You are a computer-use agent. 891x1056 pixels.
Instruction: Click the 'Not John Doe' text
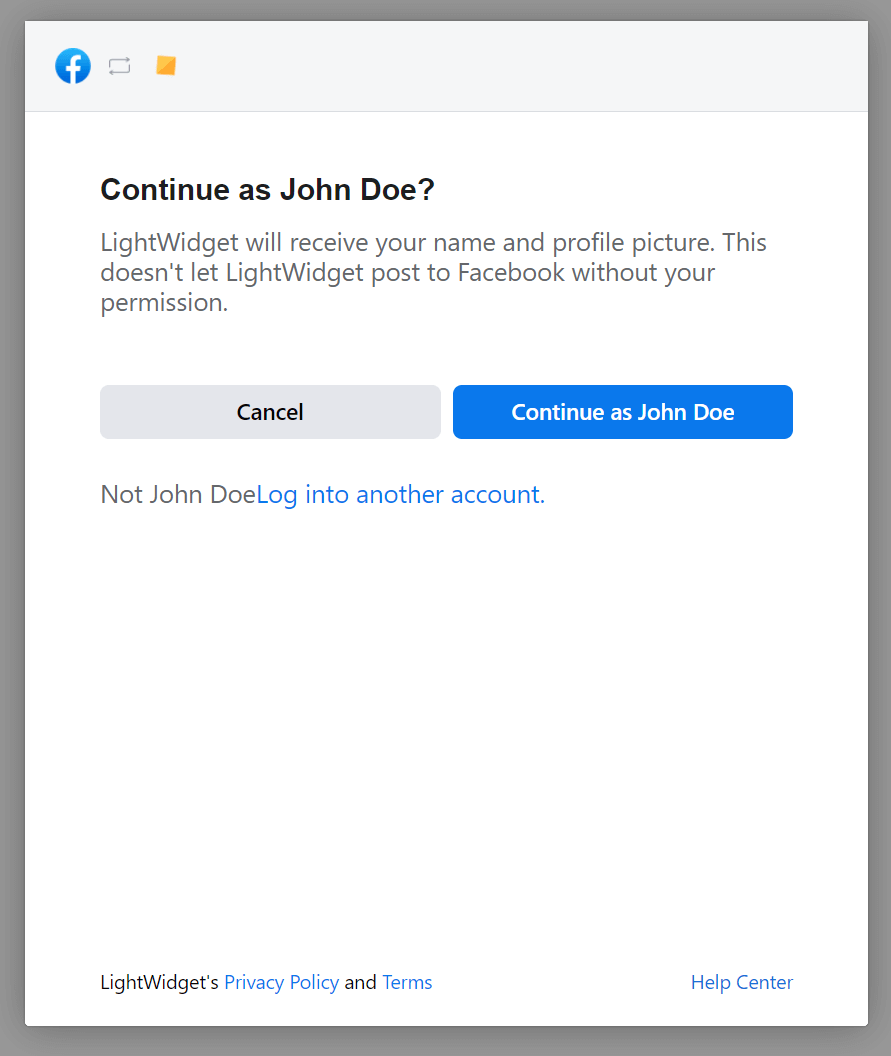(178, 495)
